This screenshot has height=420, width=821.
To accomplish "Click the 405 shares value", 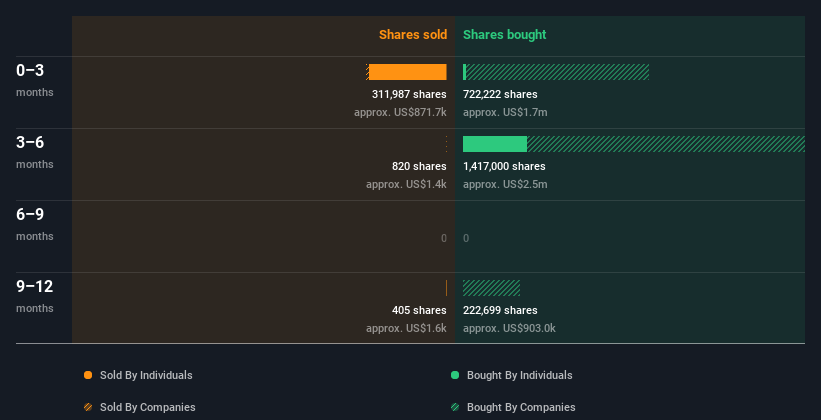I will [x=419, y=310].
